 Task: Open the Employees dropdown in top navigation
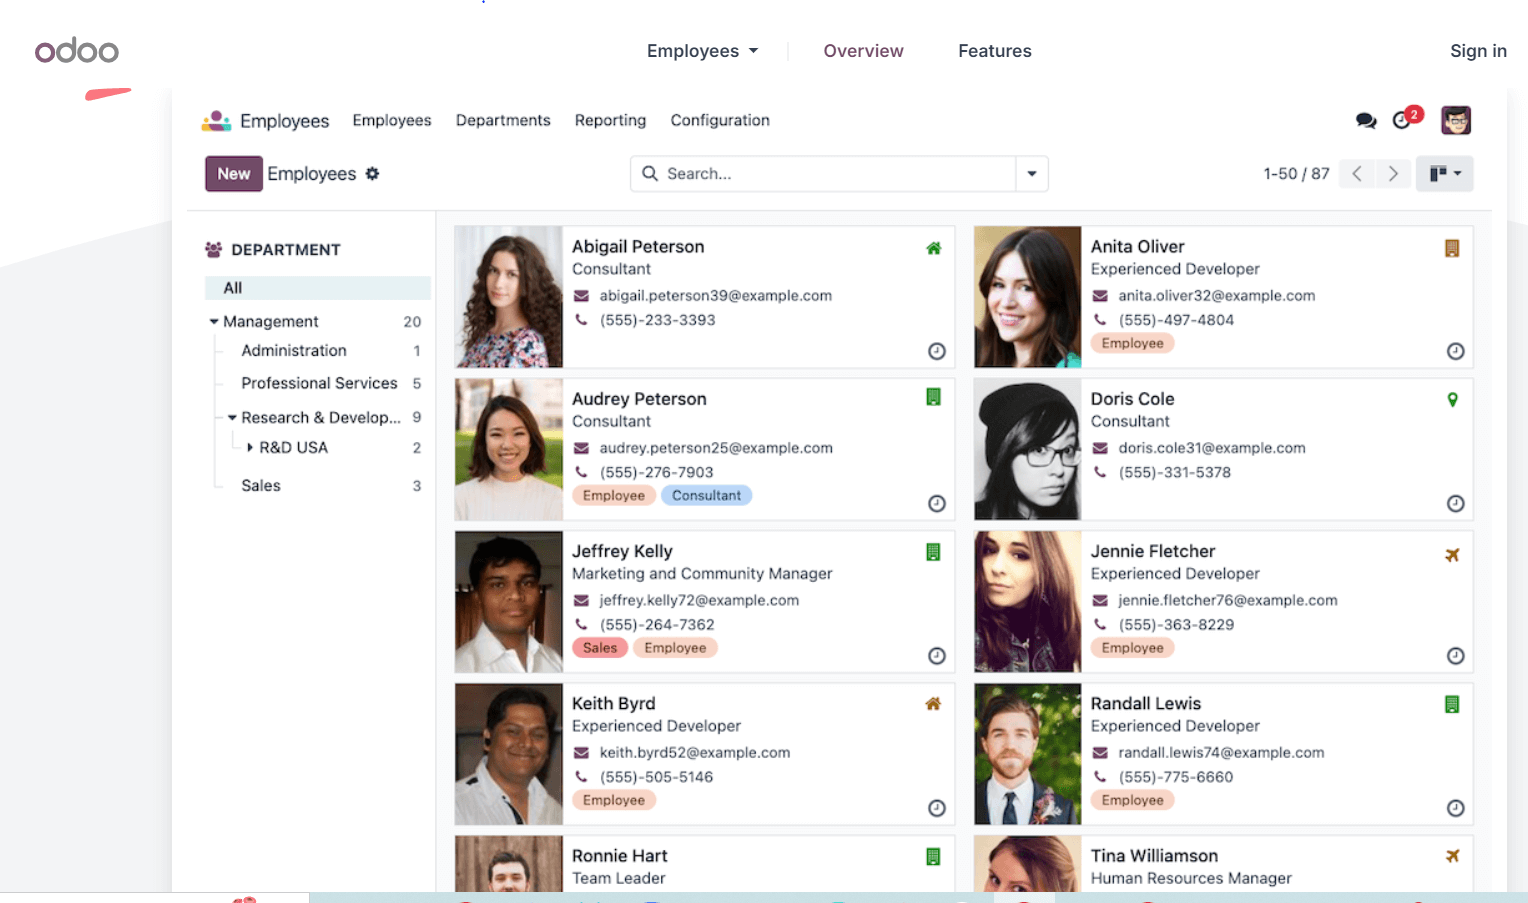point(702,51)
